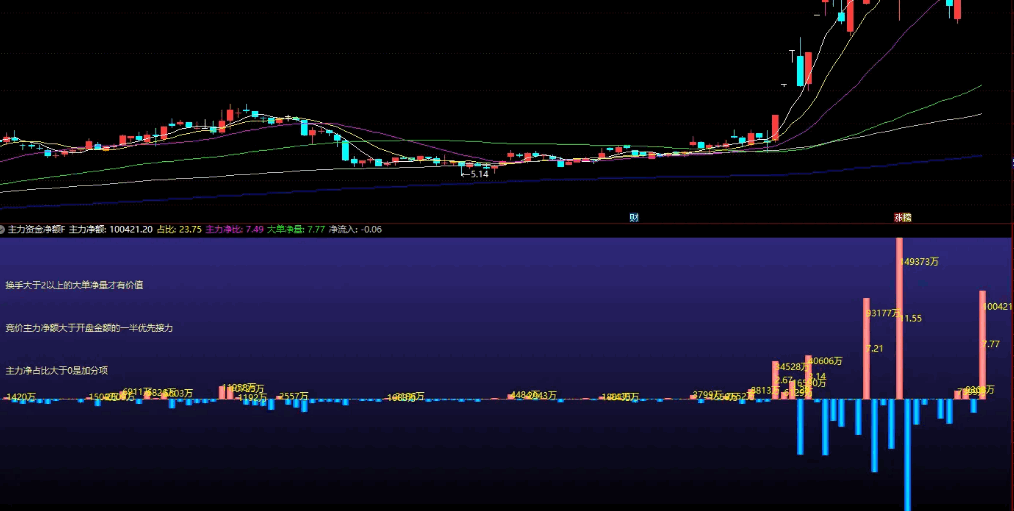Click the 2557万 bar label

pos(294,397)
